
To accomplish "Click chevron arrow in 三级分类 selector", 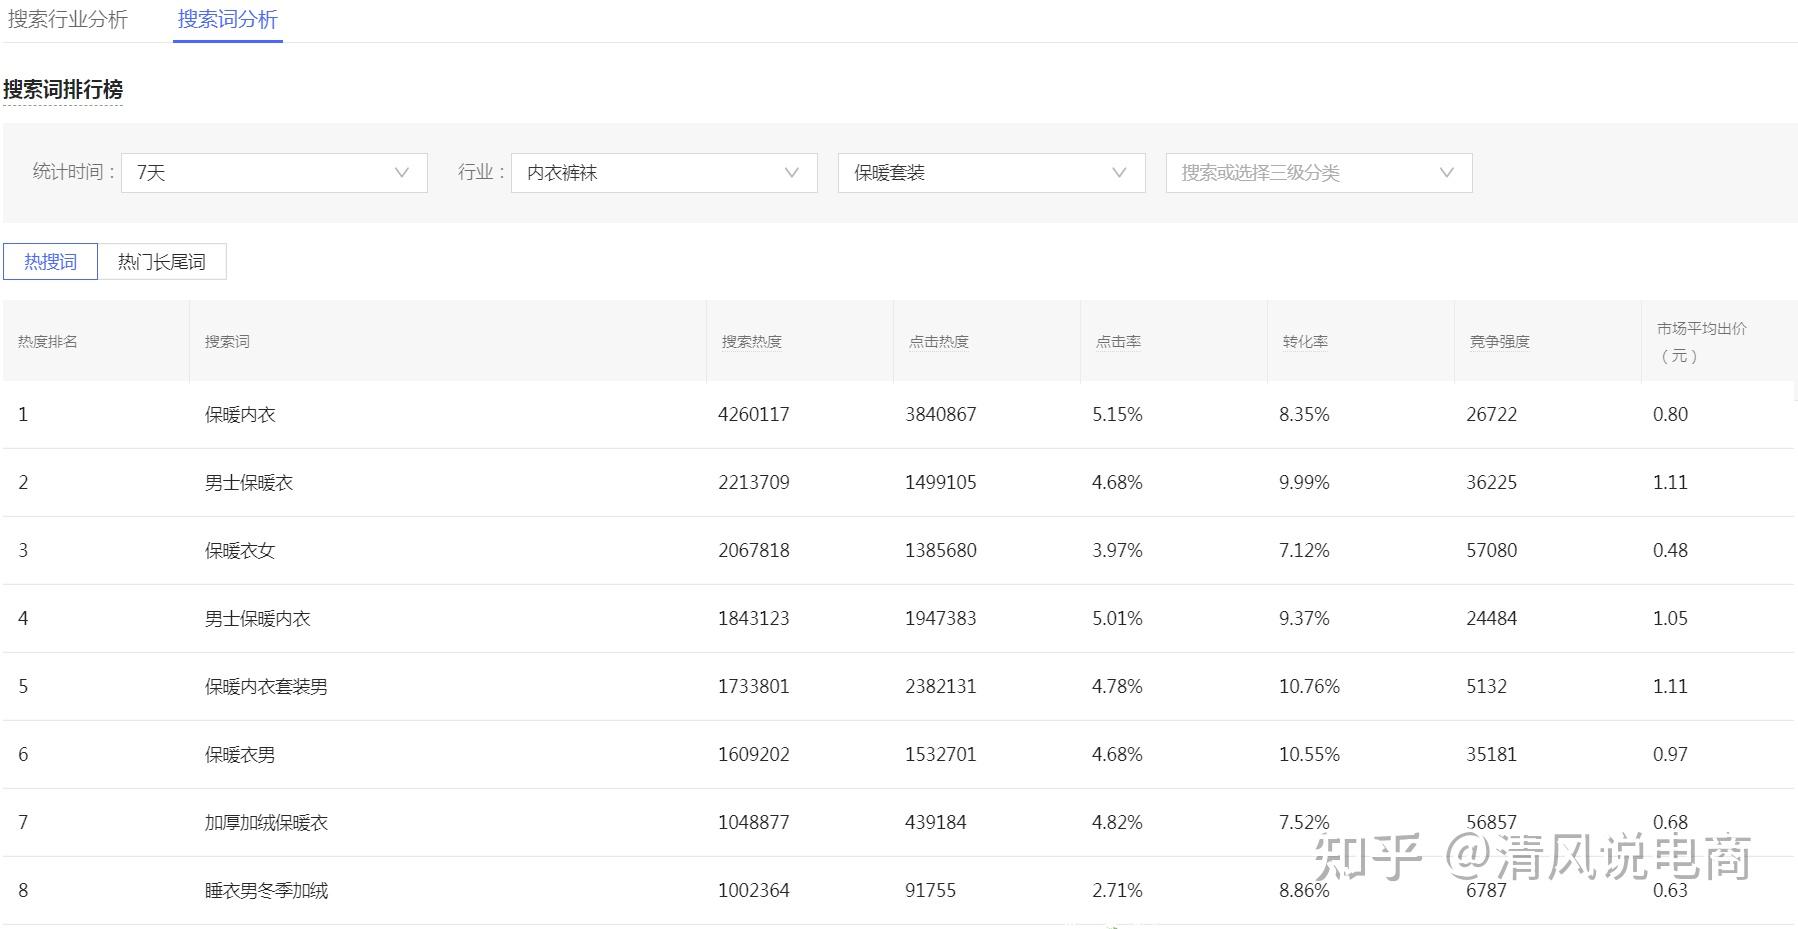I will (x=1447, y=173).
